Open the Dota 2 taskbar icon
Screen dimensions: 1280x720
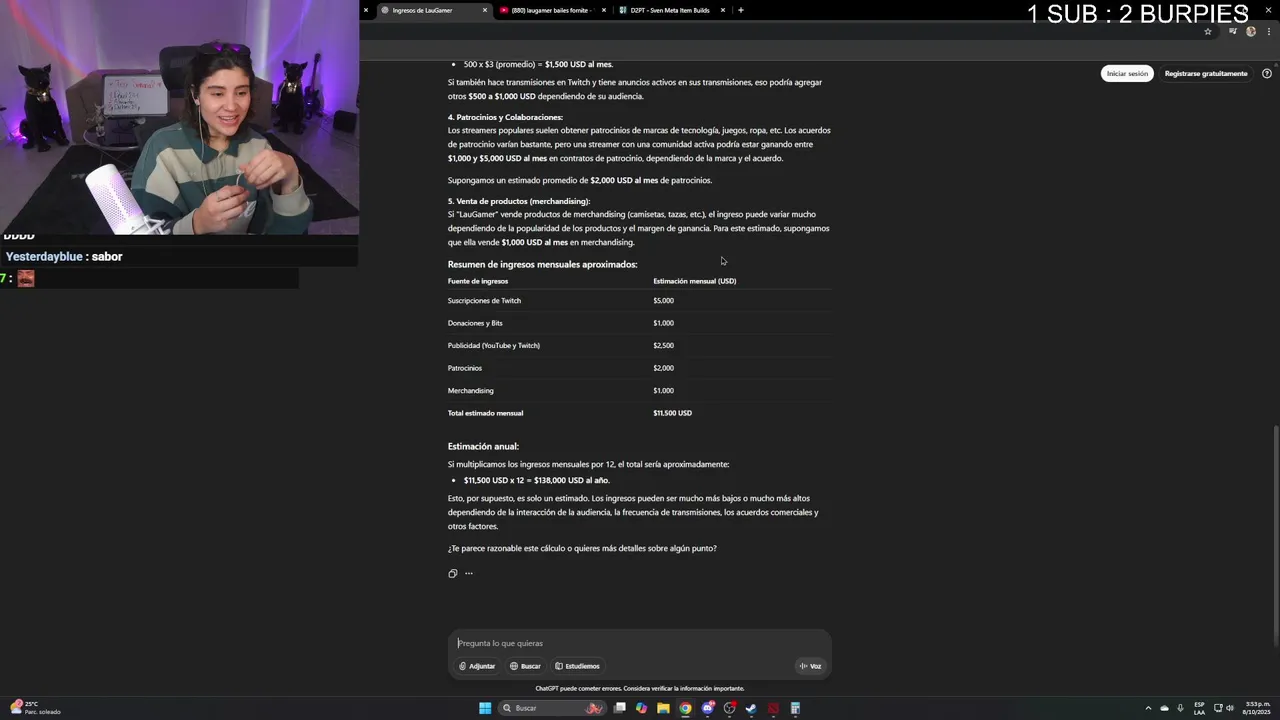(x=773, y=708)
